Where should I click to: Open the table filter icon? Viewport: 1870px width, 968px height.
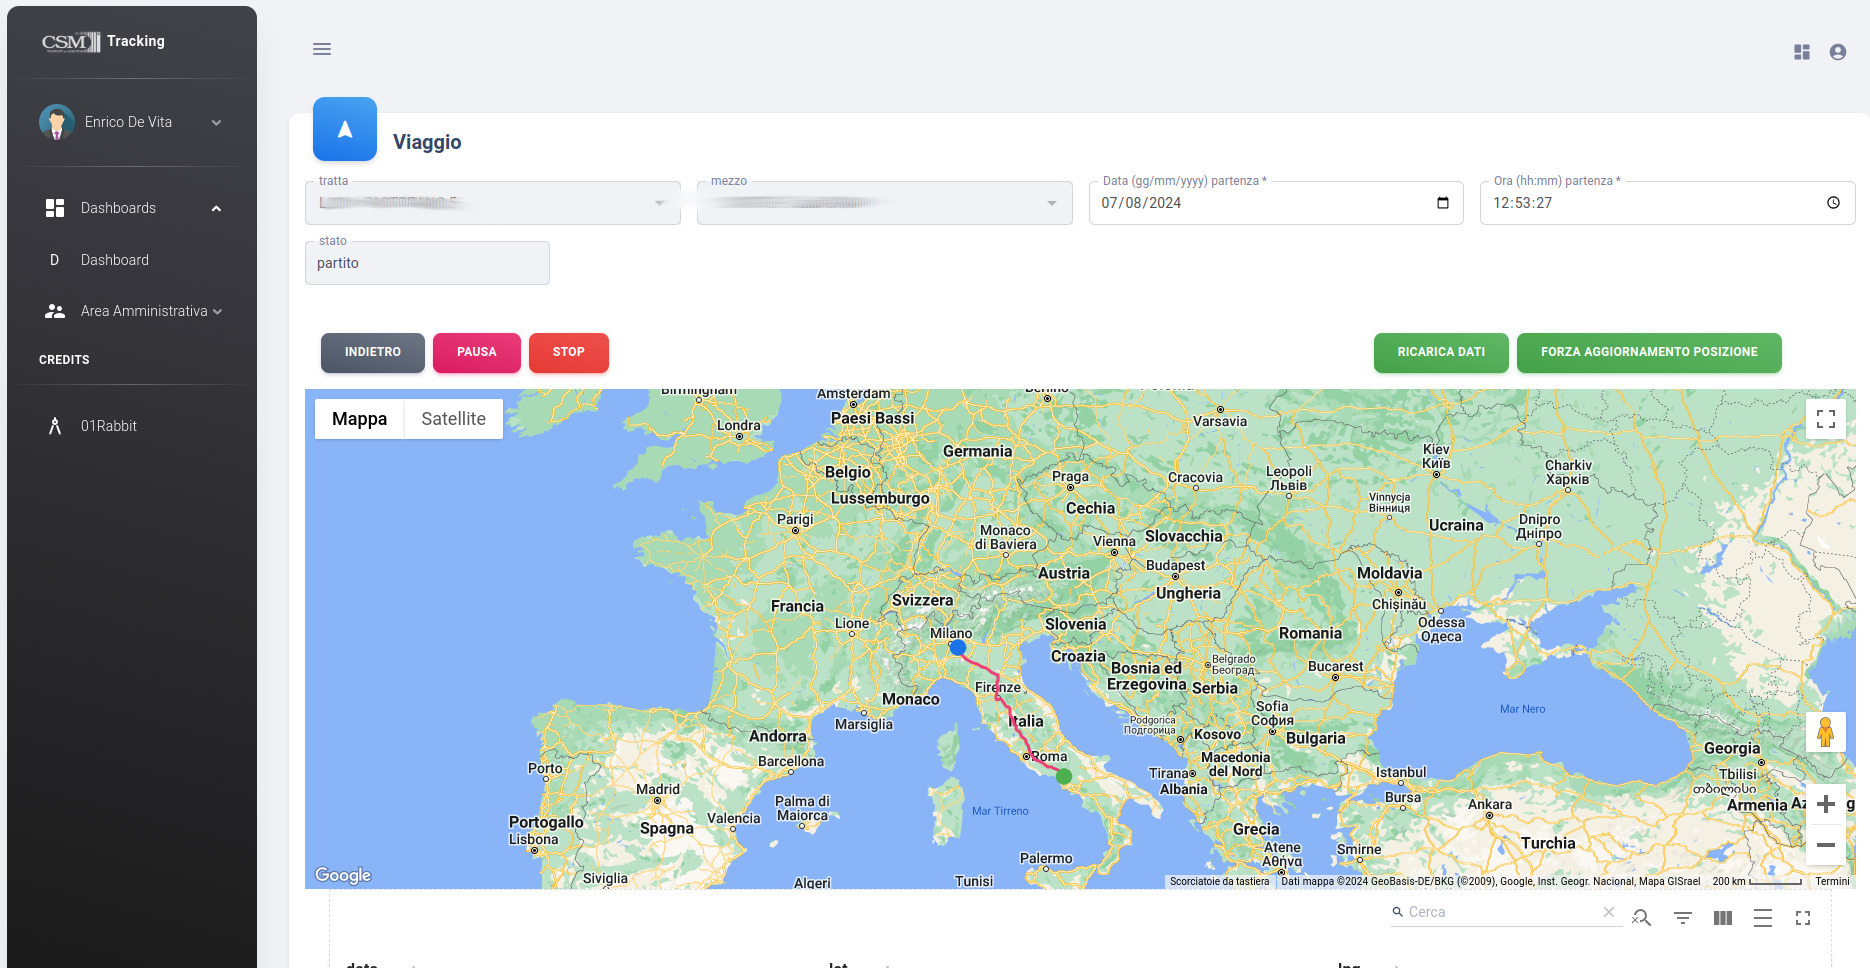(x=1683, y=918)
